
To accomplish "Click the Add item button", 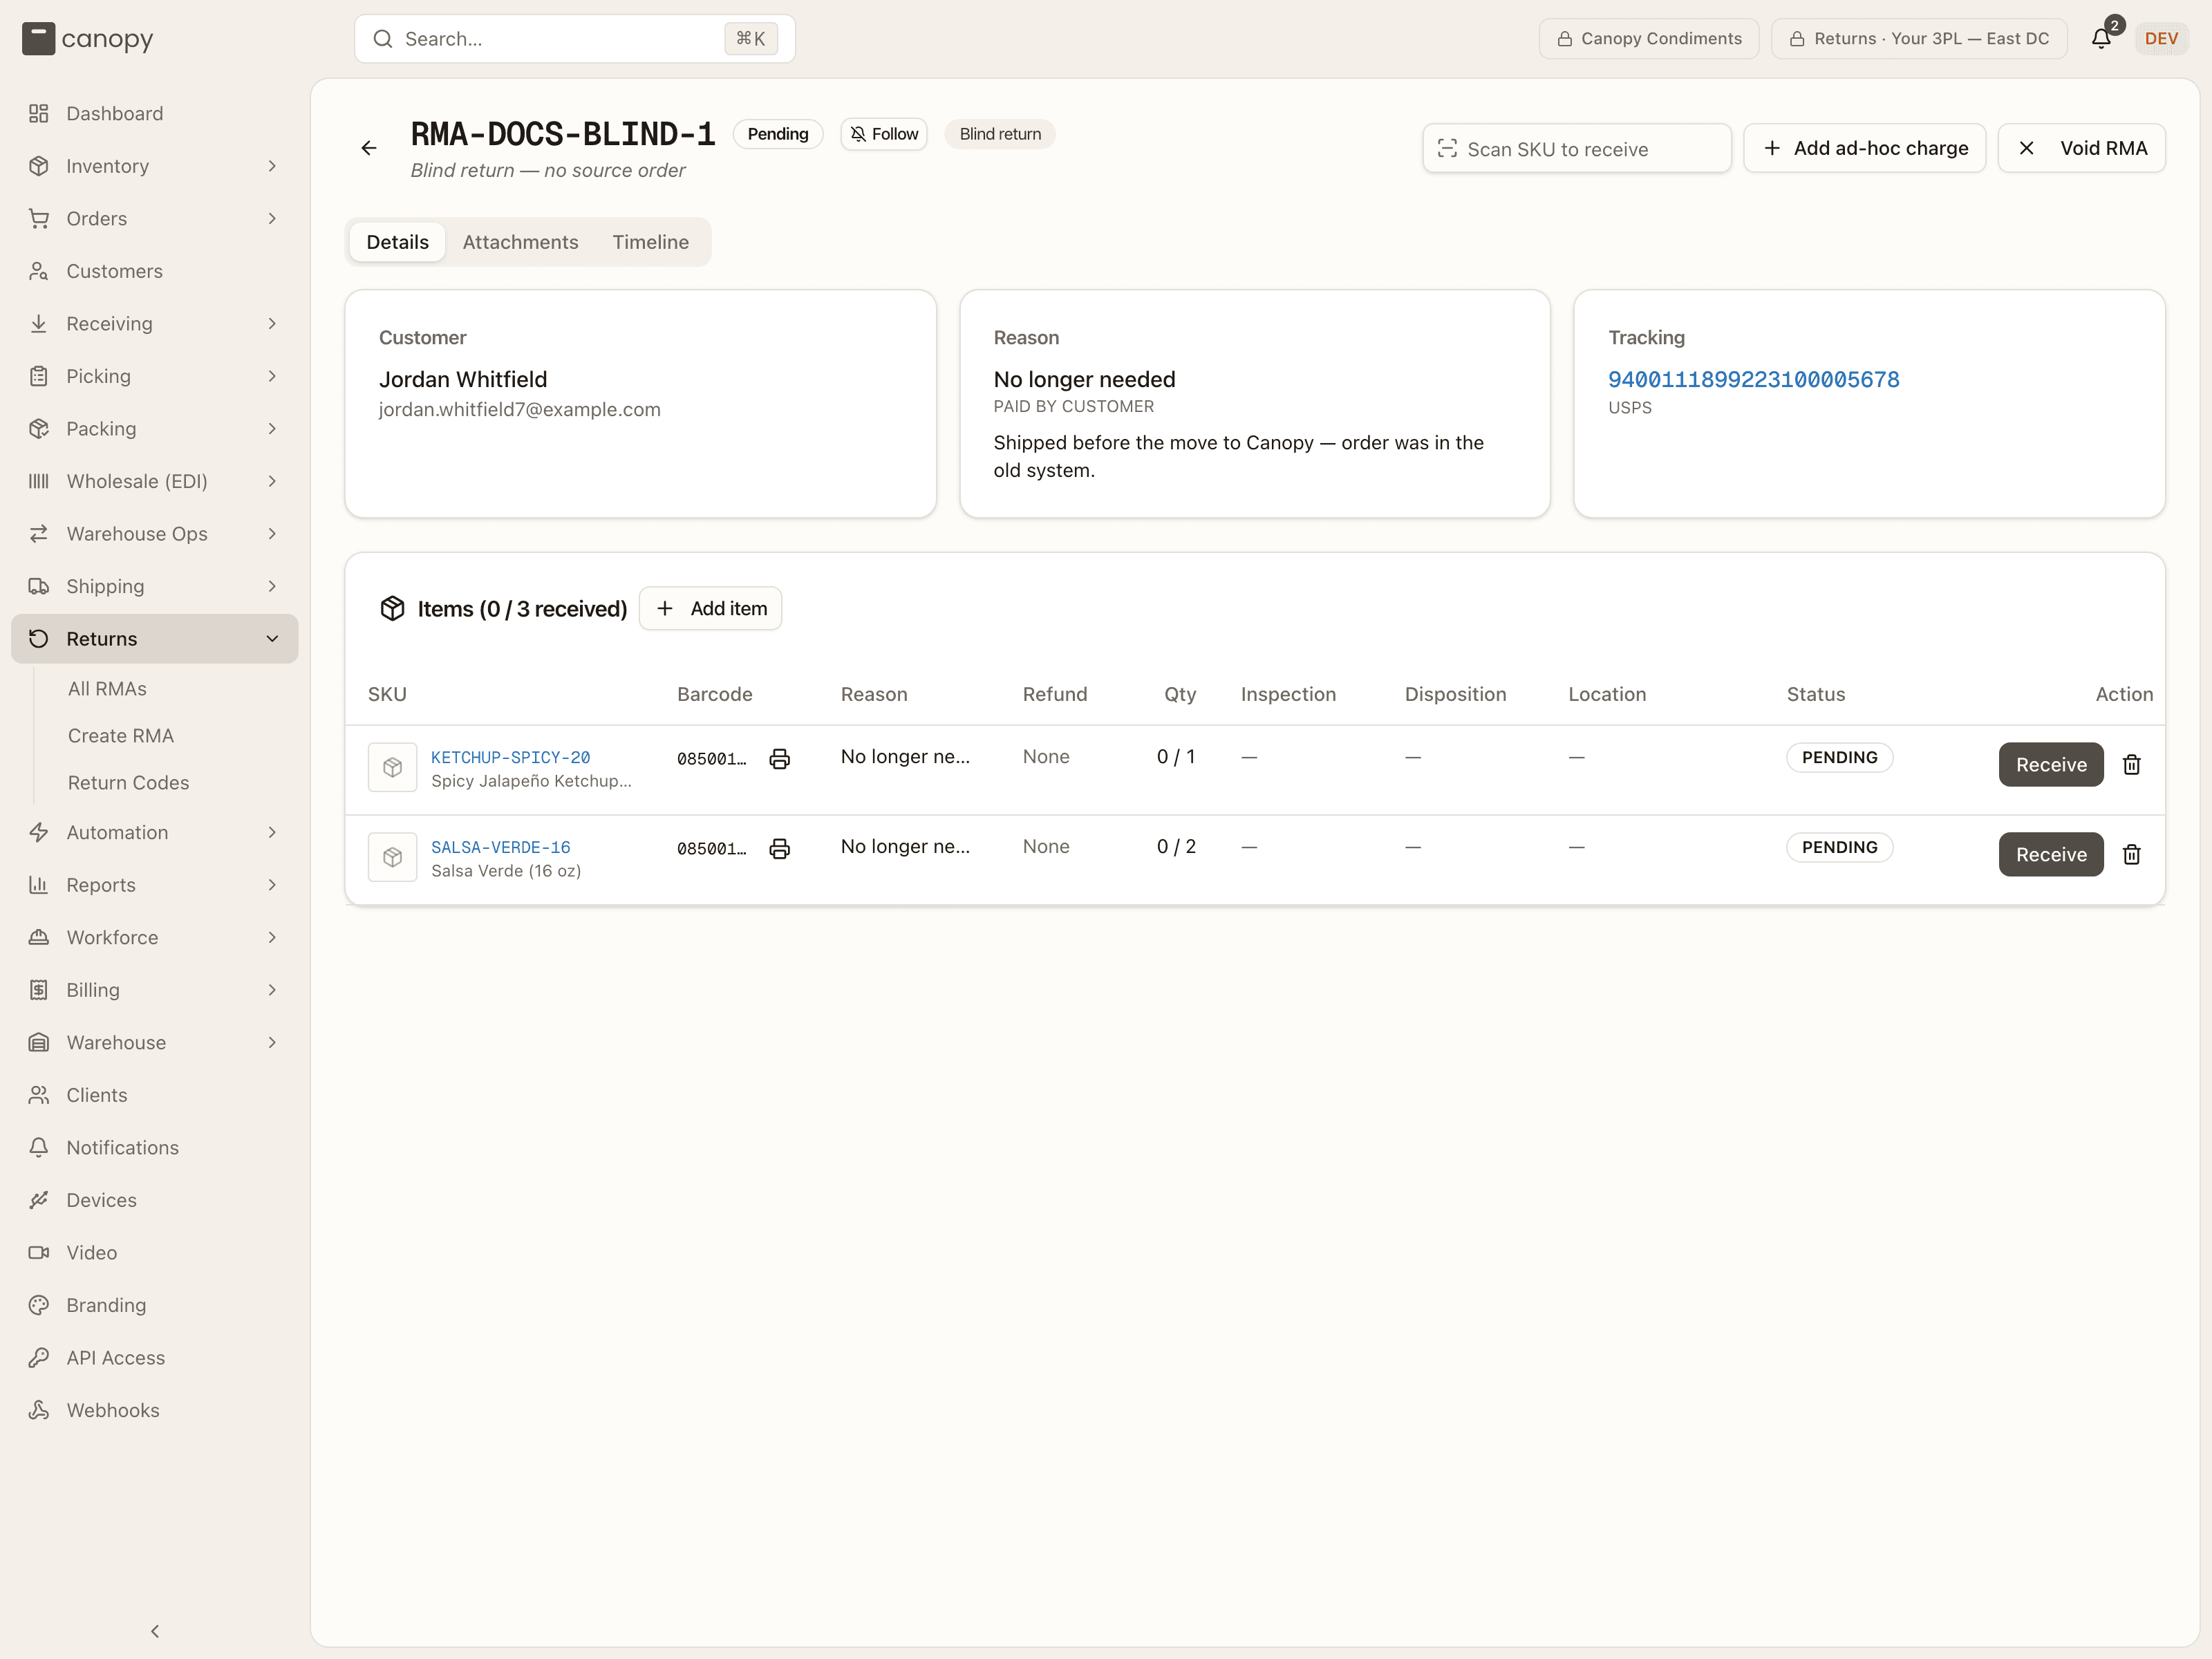I will pyautogui.click(x=710, y=608).
